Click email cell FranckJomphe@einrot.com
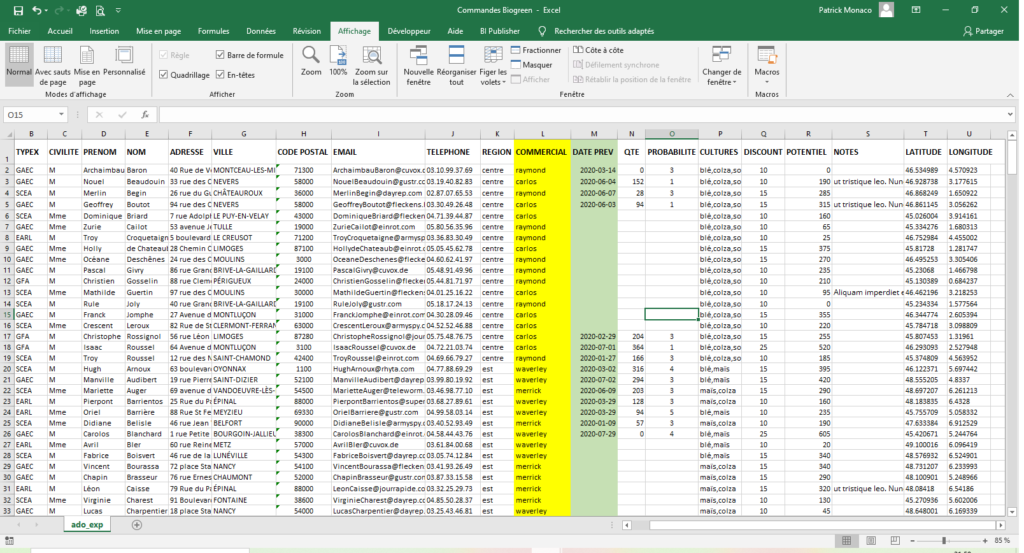Screen dimensions: 1024x553 pyautogui.click(x=378, y=315)
